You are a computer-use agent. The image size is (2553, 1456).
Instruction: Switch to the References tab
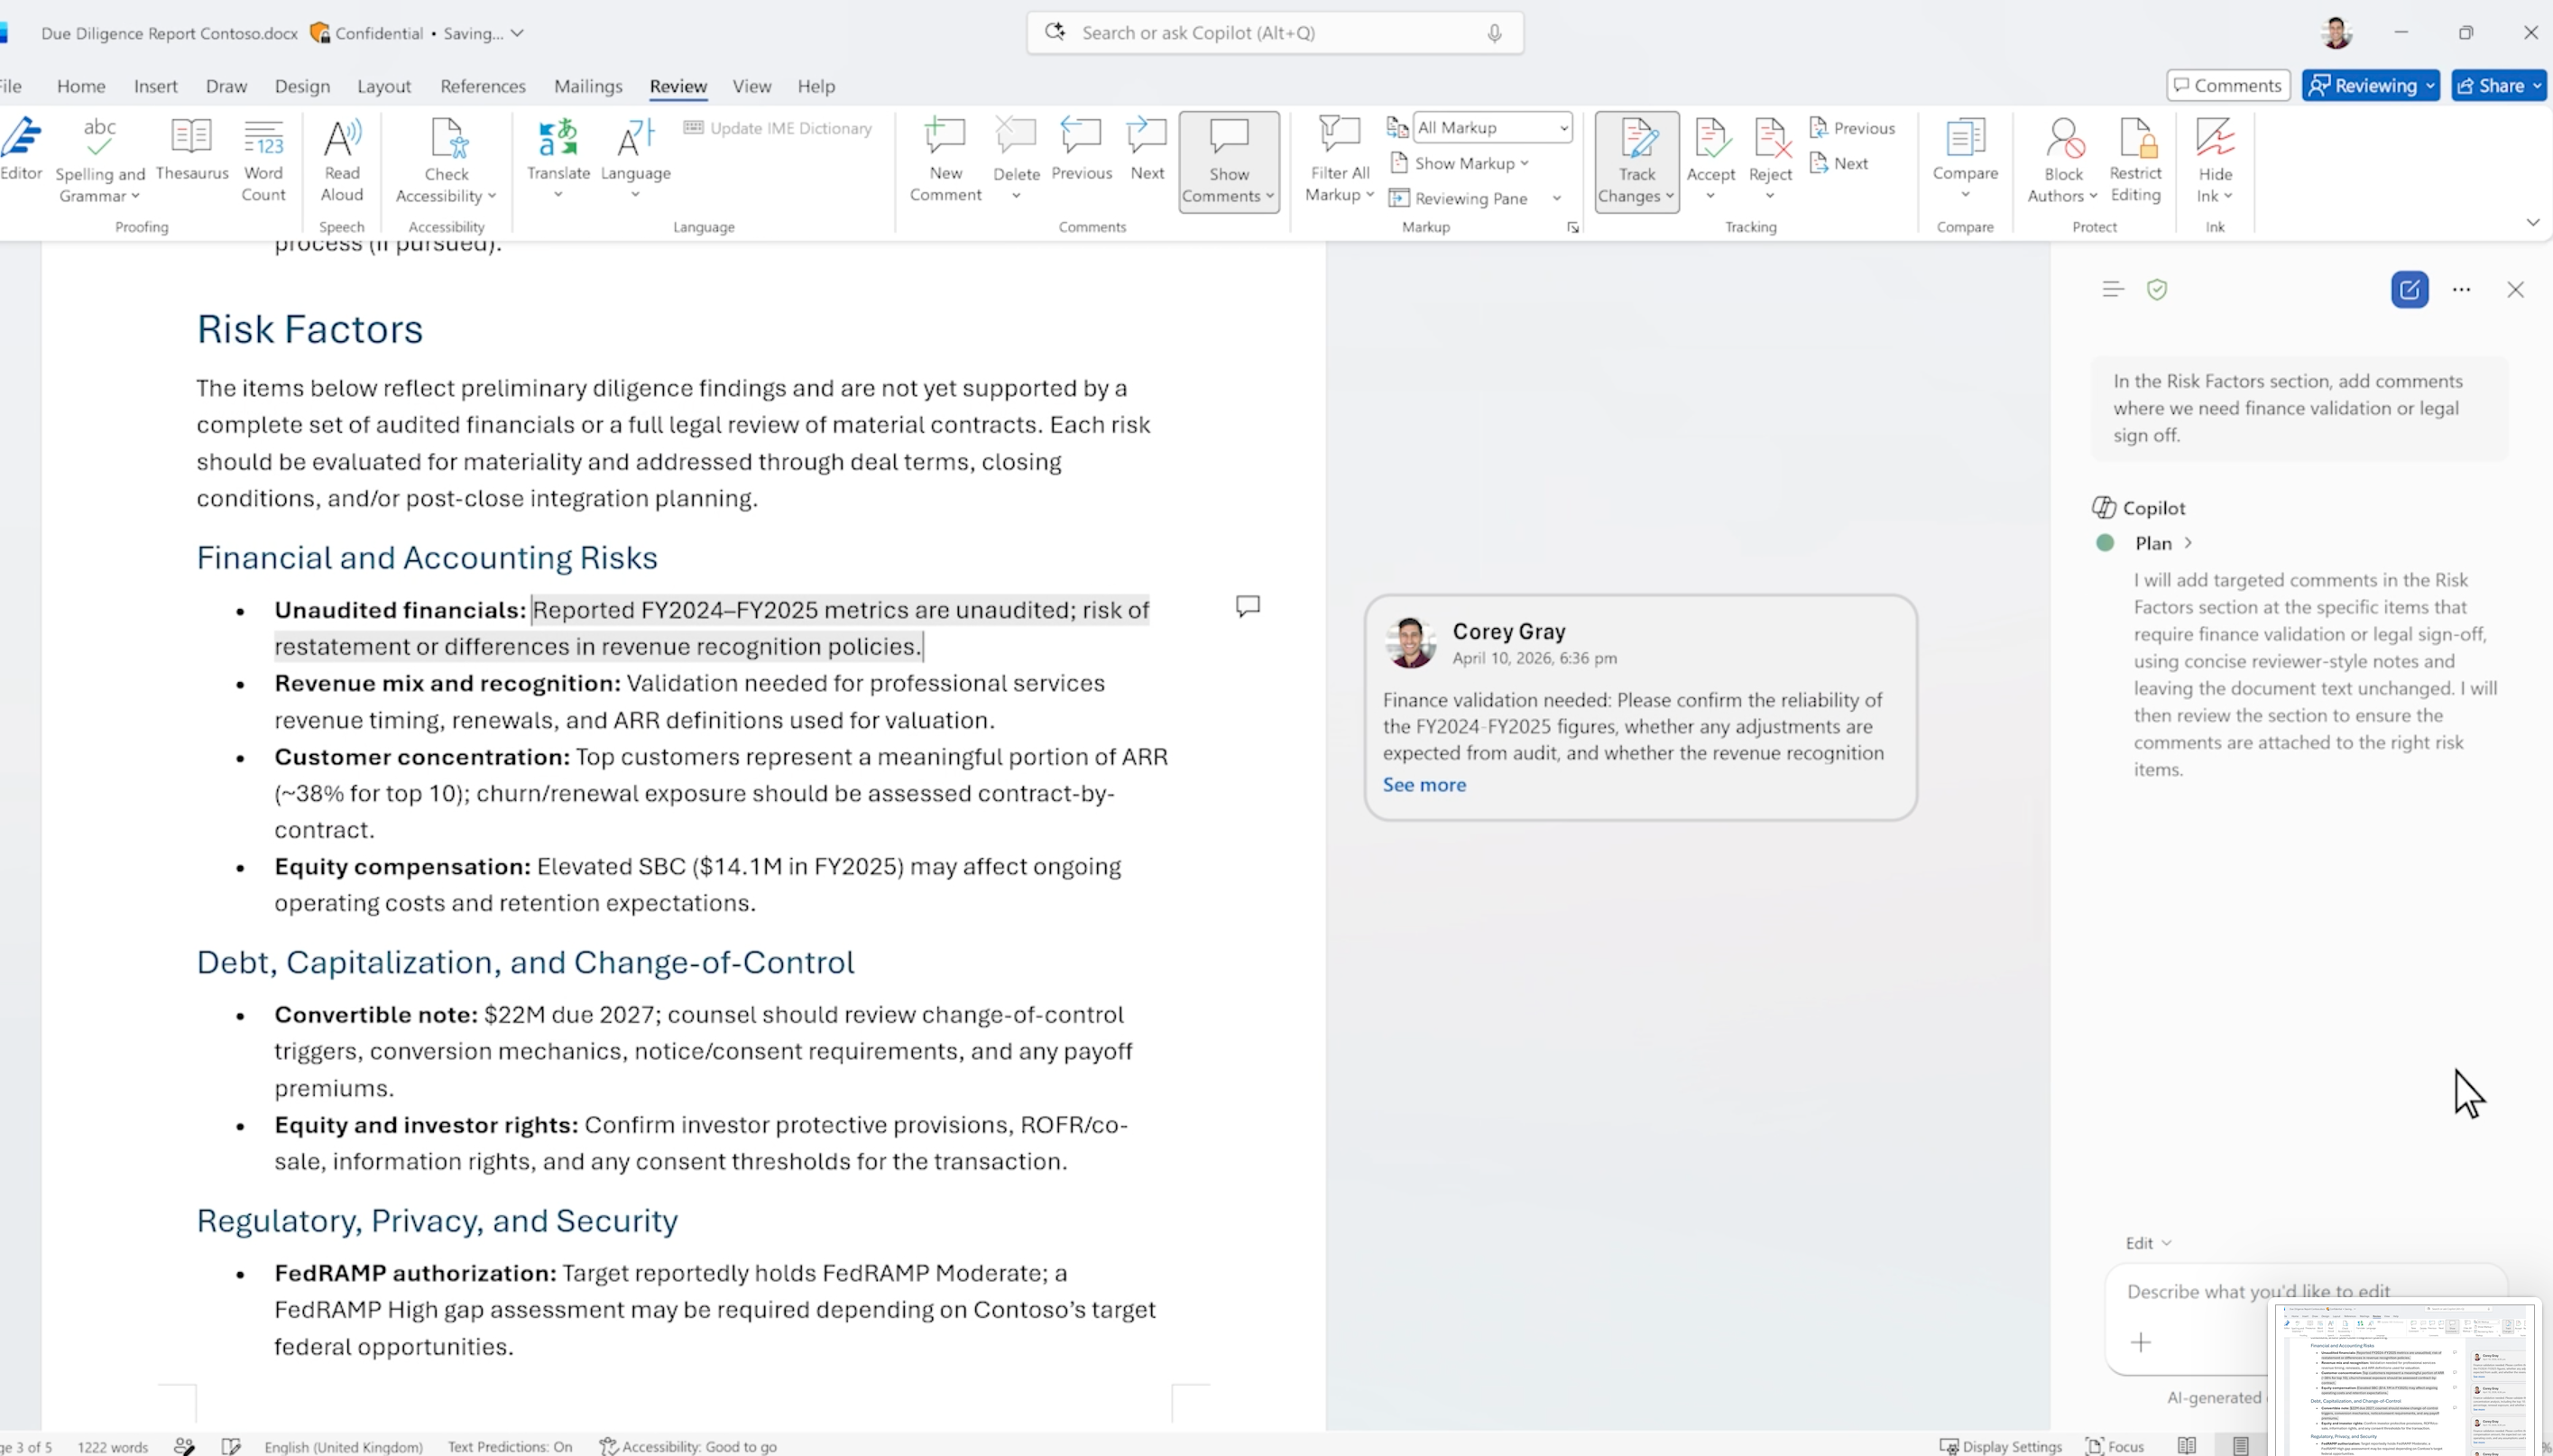[x=482, y=86]
